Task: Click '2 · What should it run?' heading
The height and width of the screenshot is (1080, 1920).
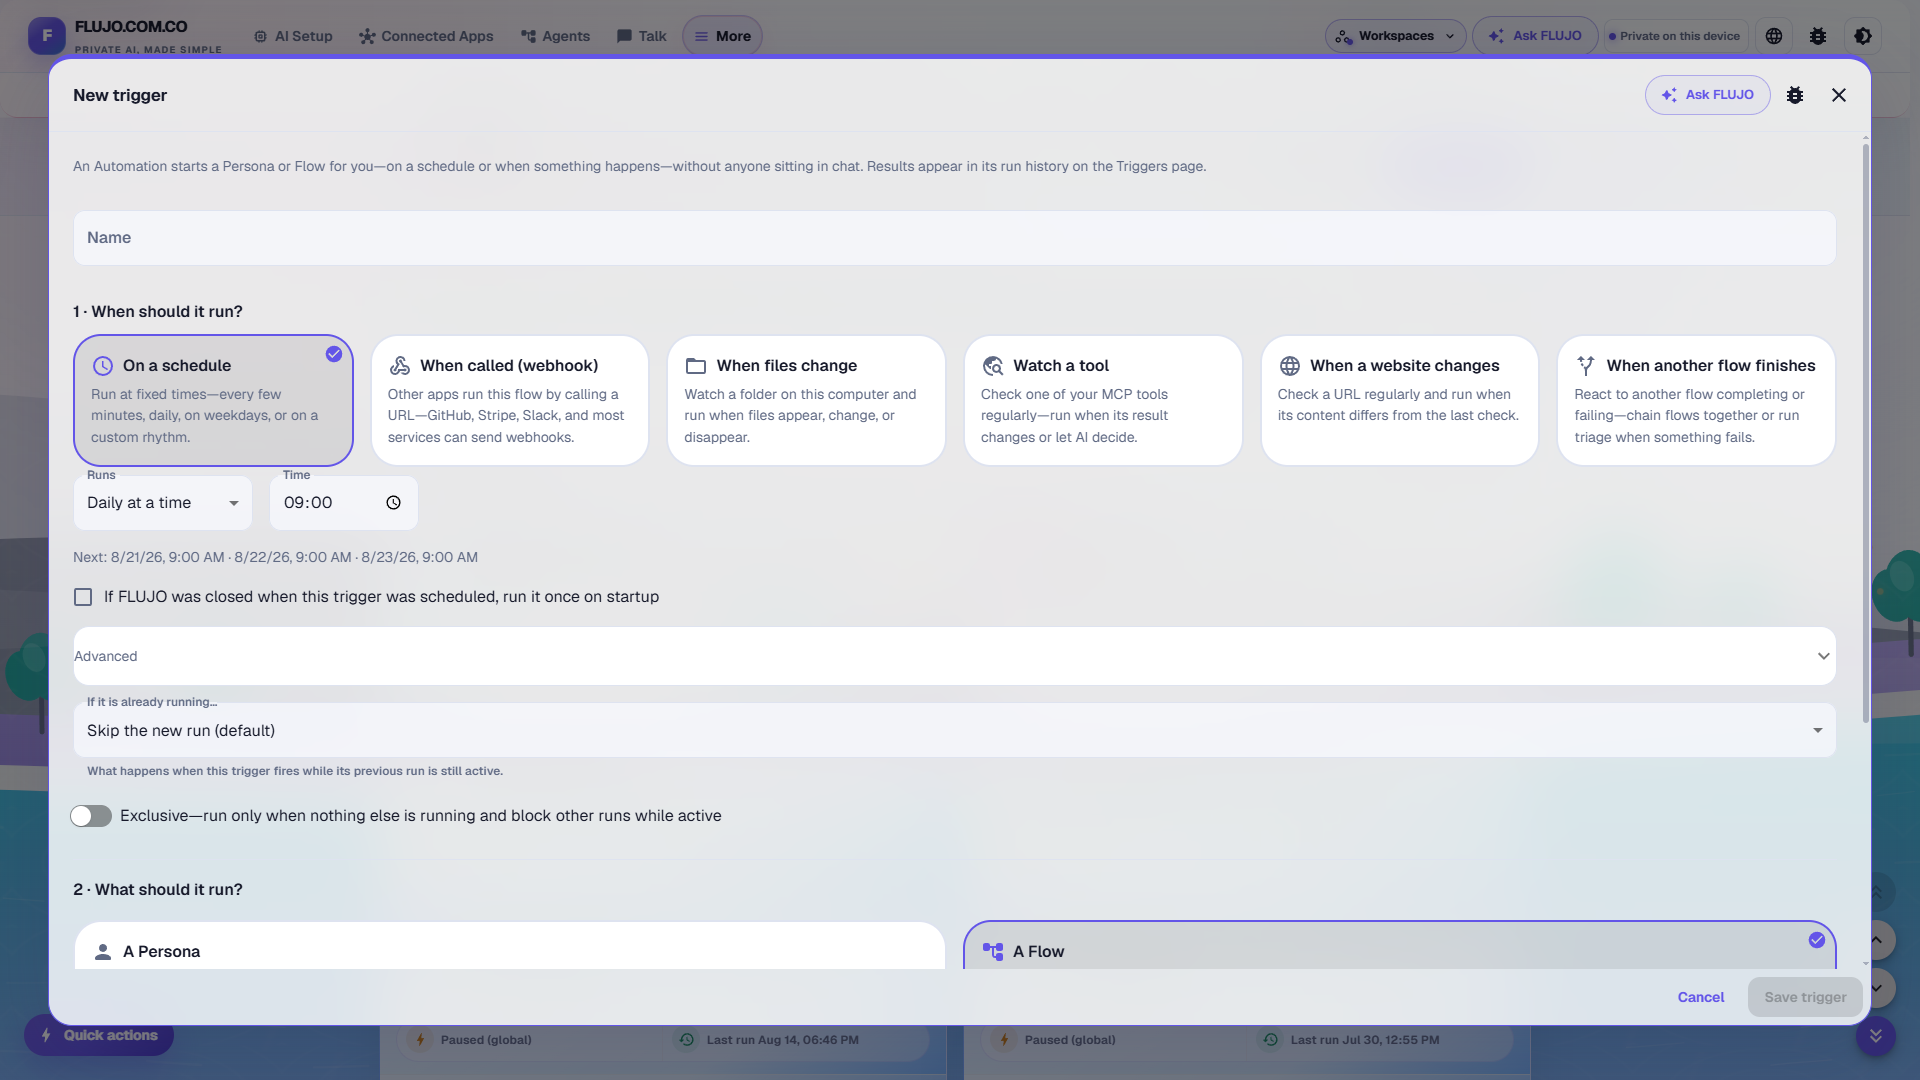Action: coord(158,890)
